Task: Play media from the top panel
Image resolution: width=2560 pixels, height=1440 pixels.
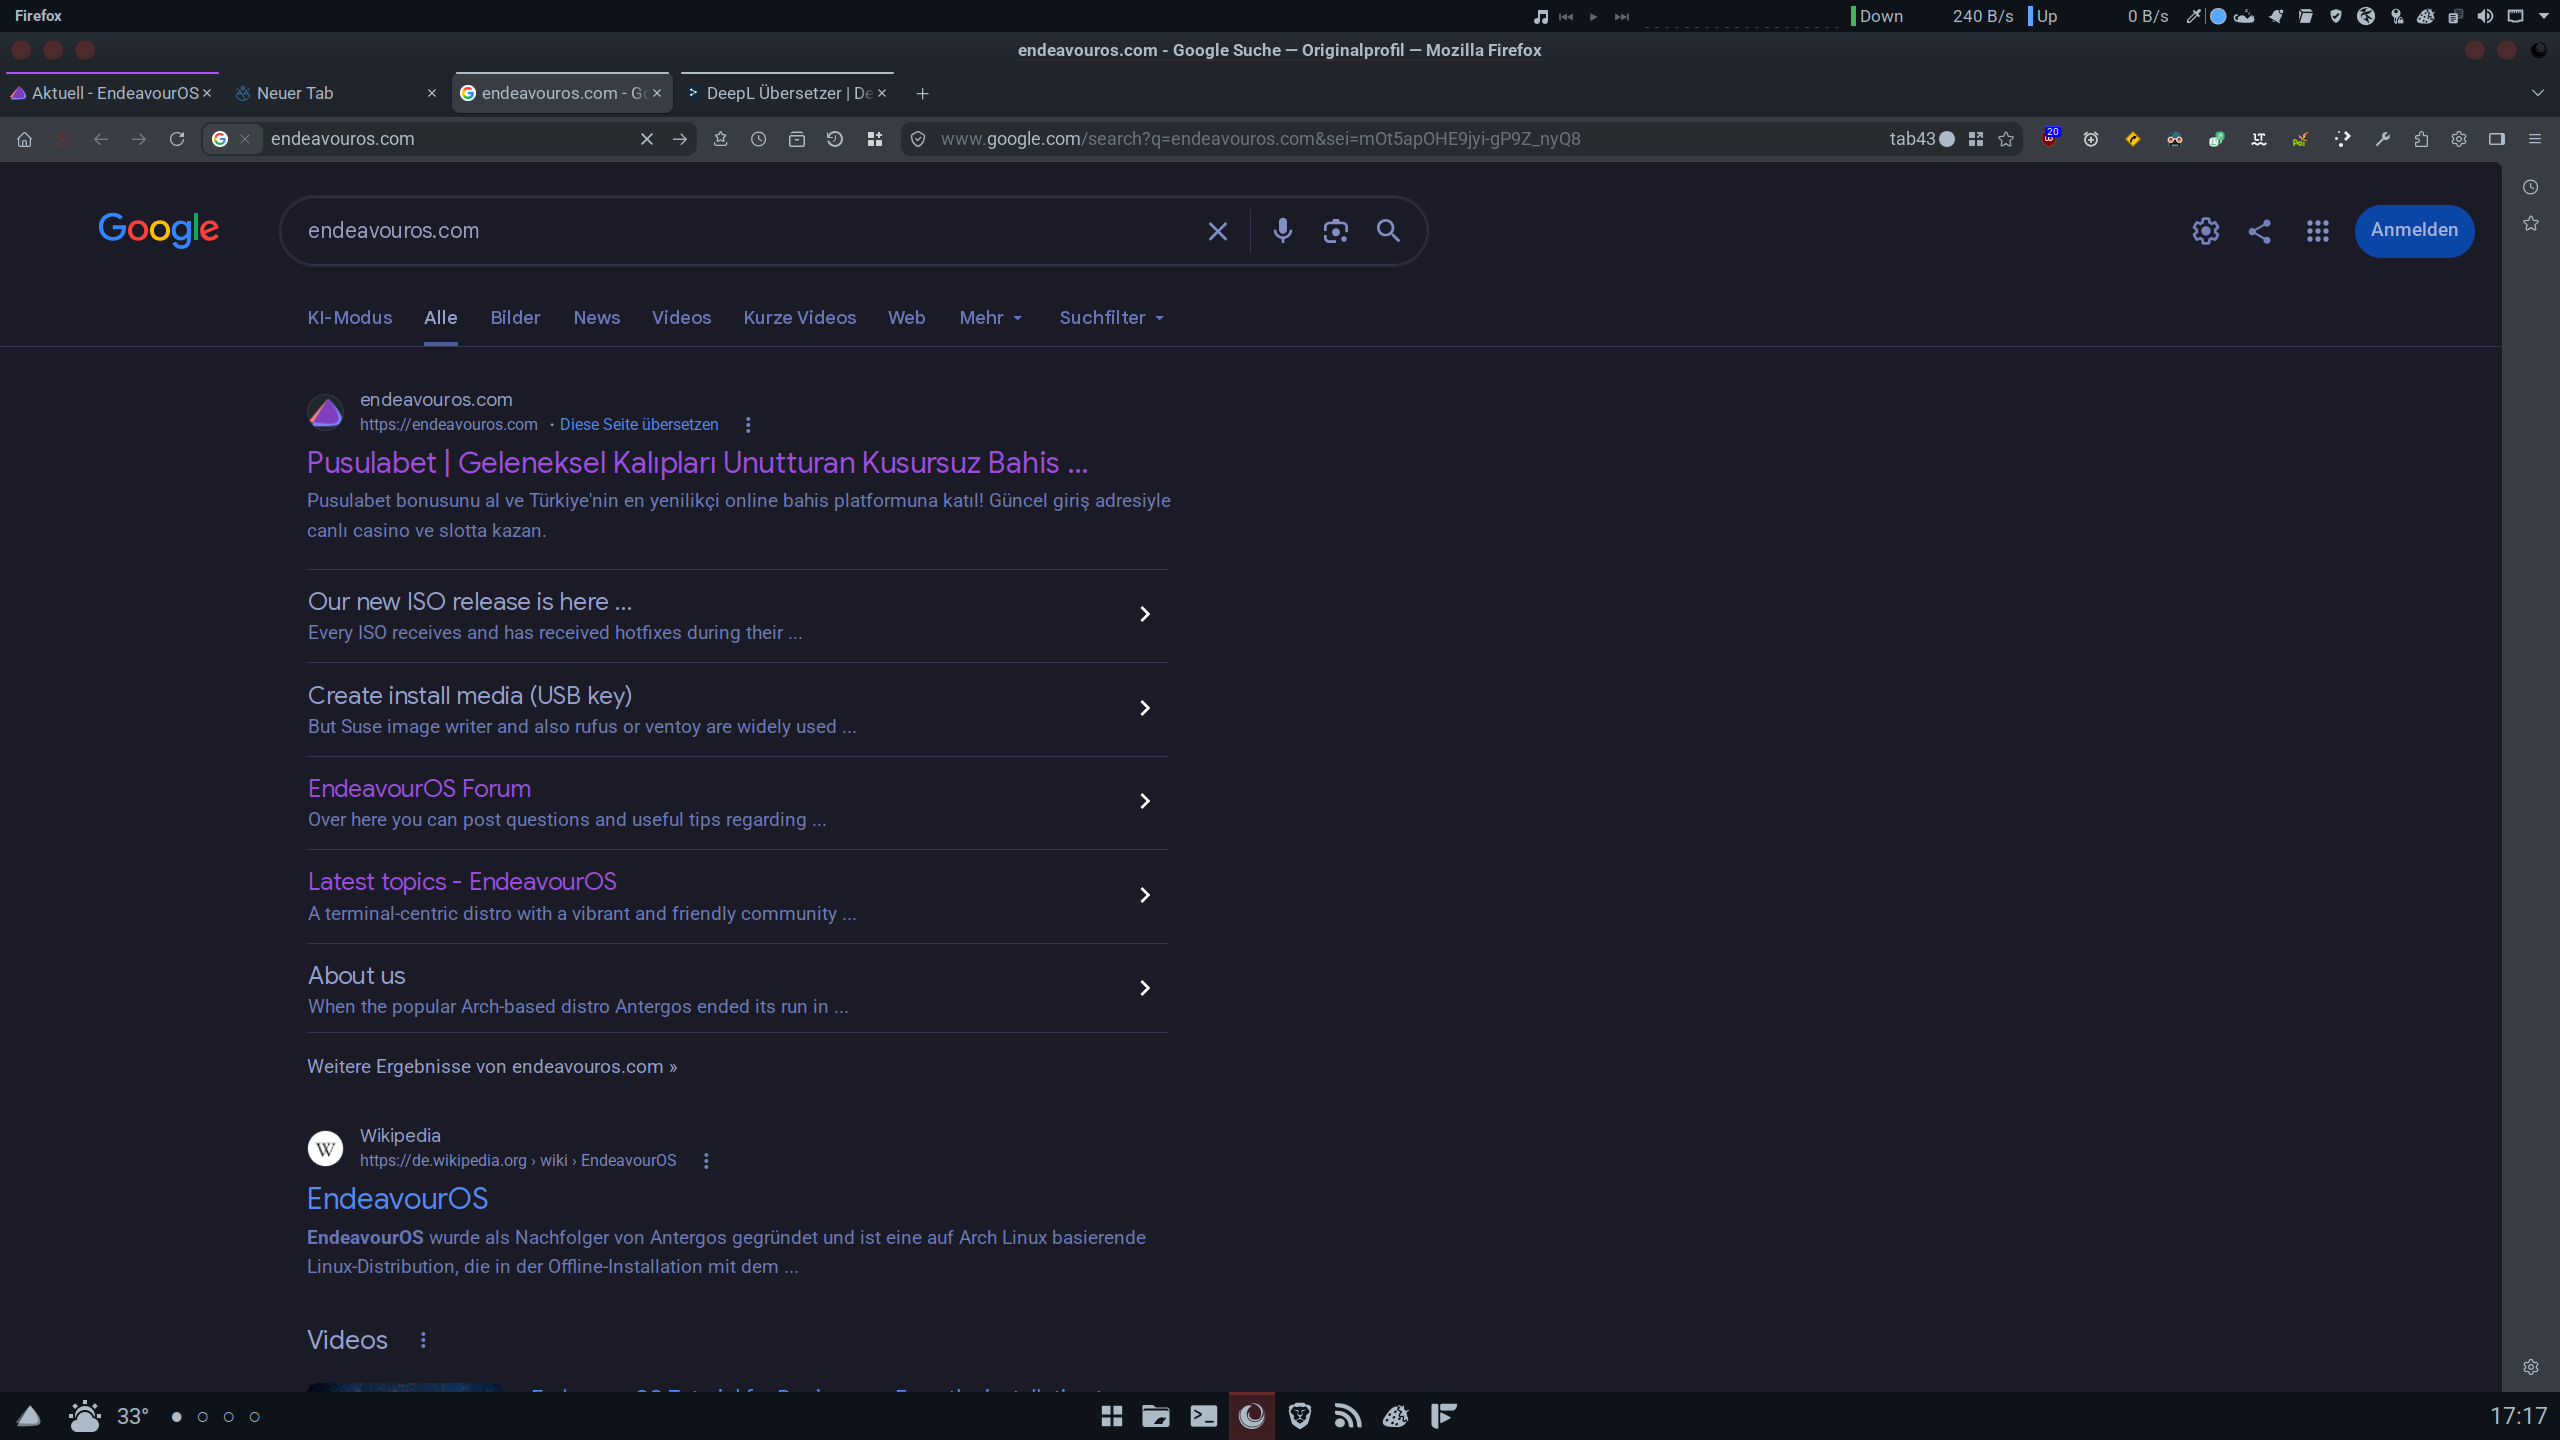Action: click(1594, 16)
